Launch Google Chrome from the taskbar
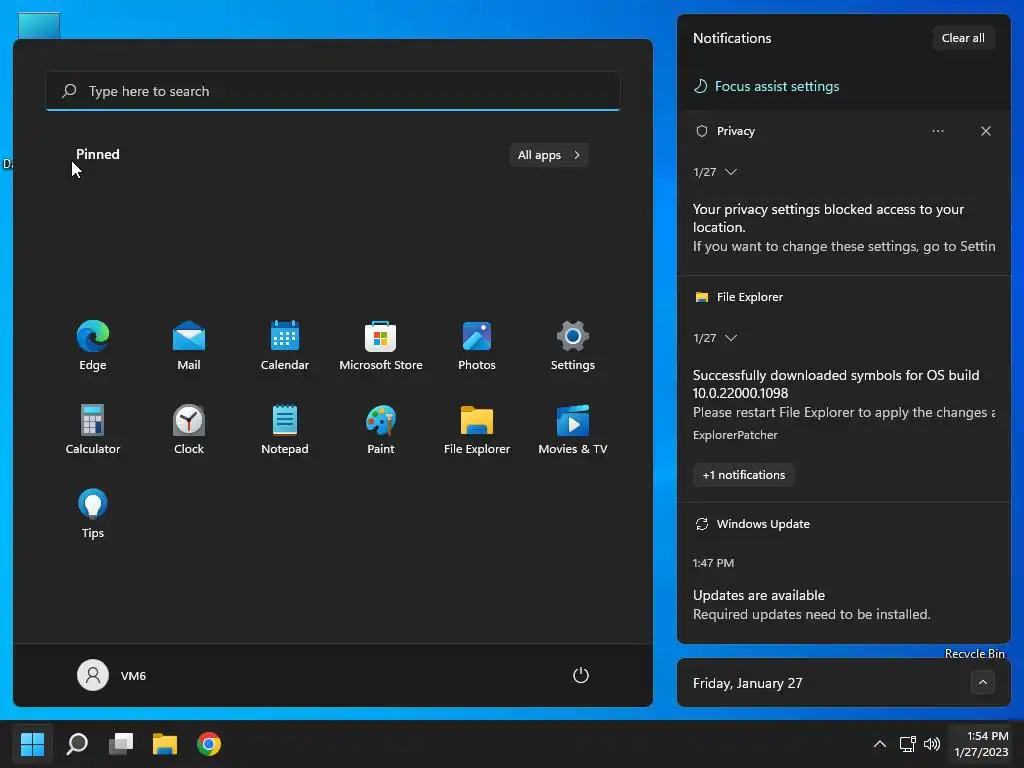Image resolution: width=1024 pixels, height=768 pixels. point(209,743)
